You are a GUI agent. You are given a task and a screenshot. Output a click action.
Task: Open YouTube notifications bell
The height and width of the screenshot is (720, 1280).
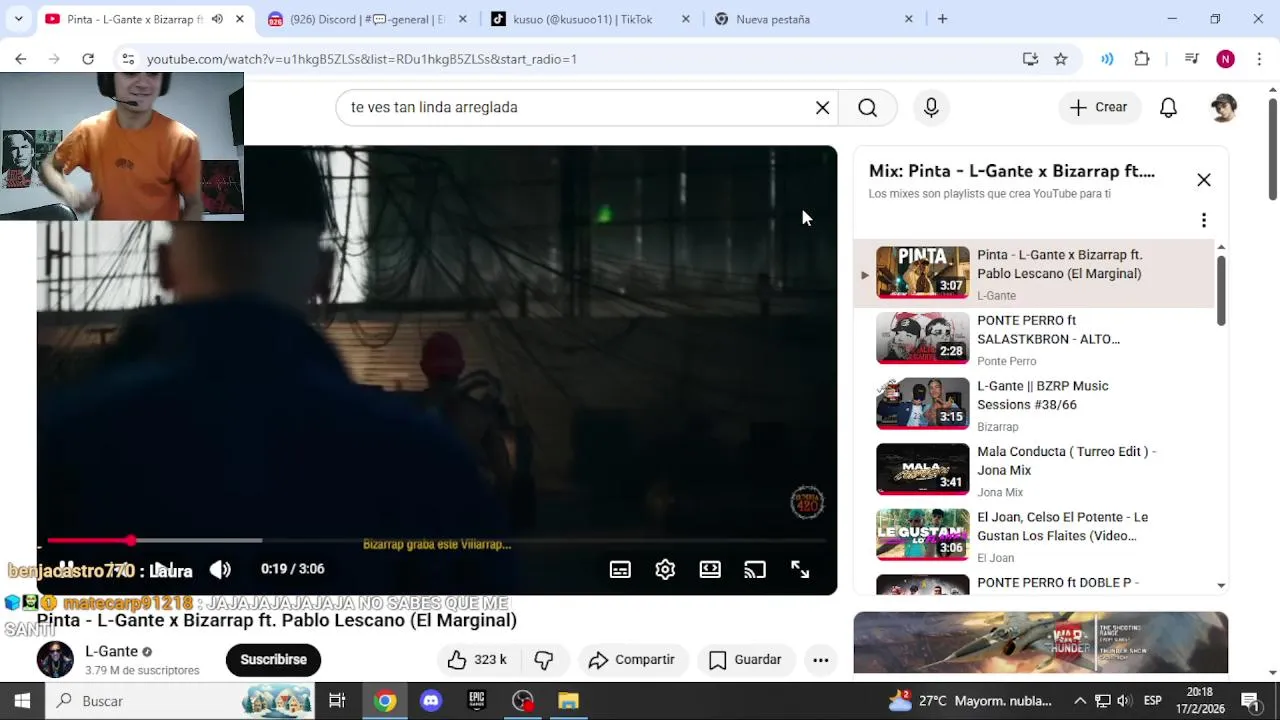click(1168, 107)
